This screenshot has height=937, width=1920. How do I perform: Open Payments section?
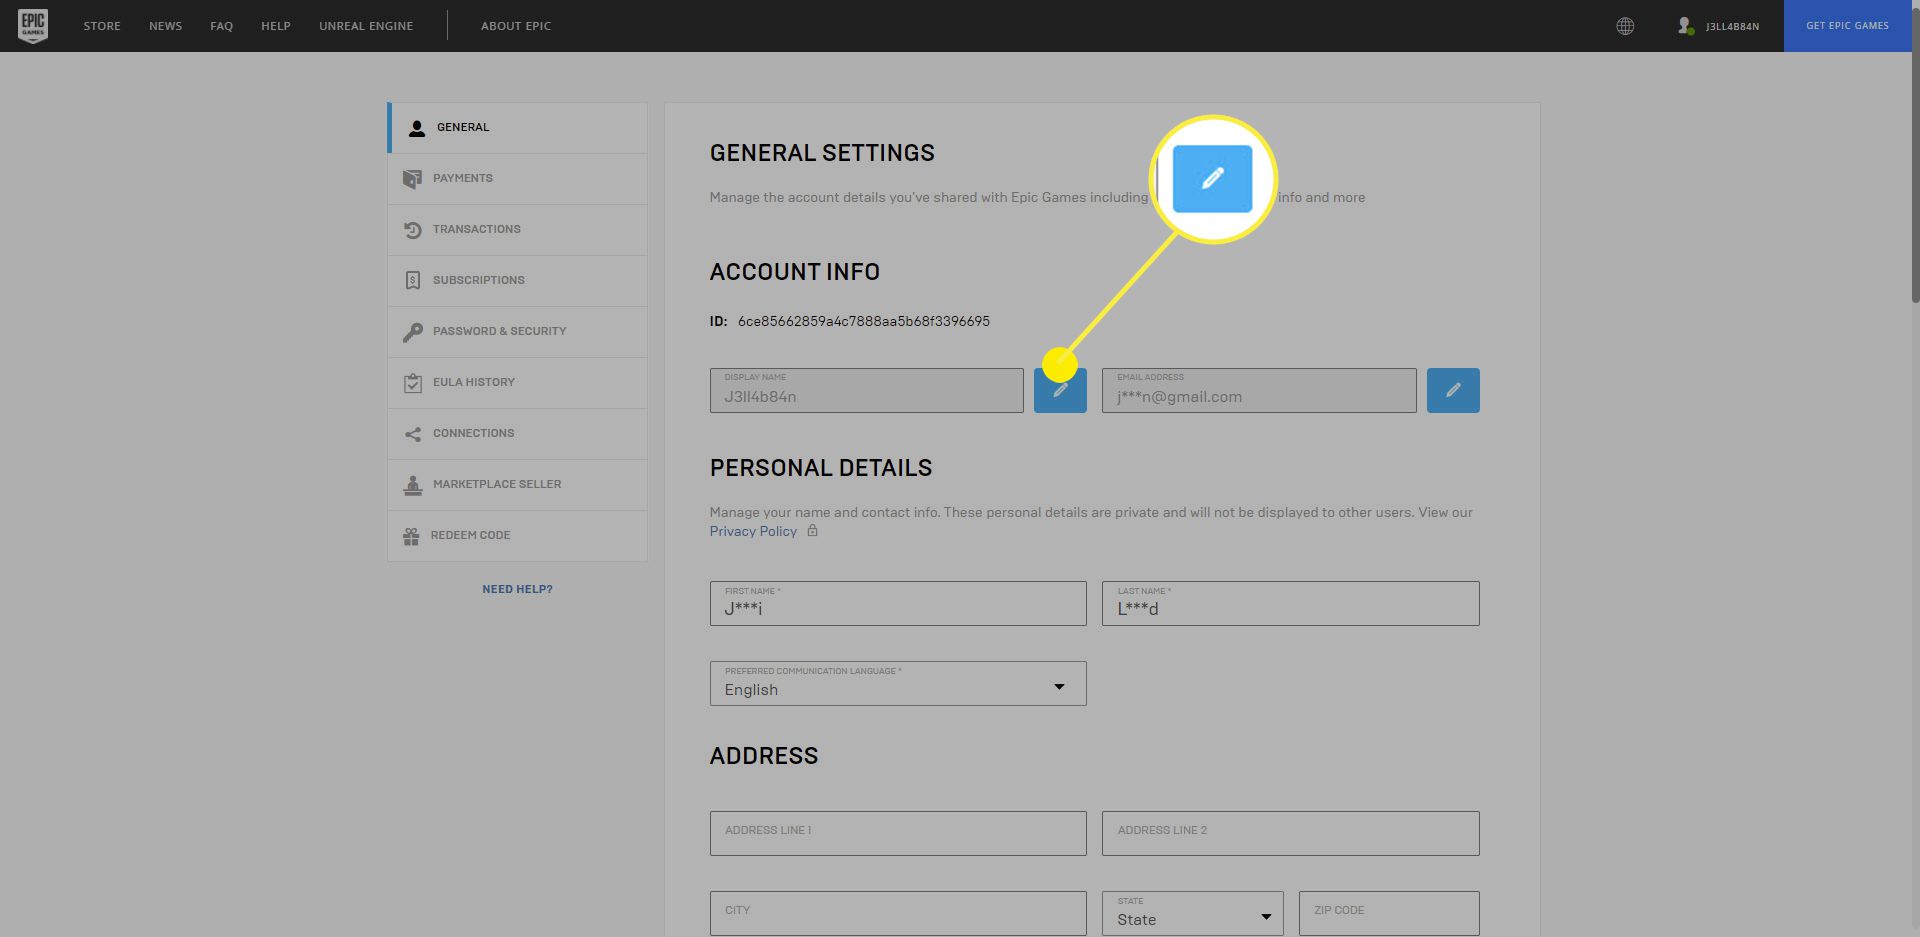point(518,178)
